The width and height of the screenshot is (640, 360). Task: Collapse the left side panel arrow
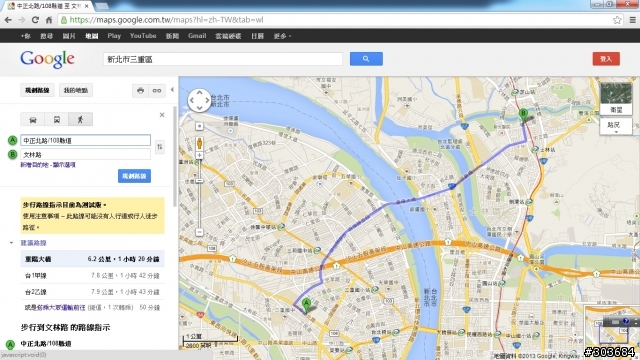click(x=172, y=89)
